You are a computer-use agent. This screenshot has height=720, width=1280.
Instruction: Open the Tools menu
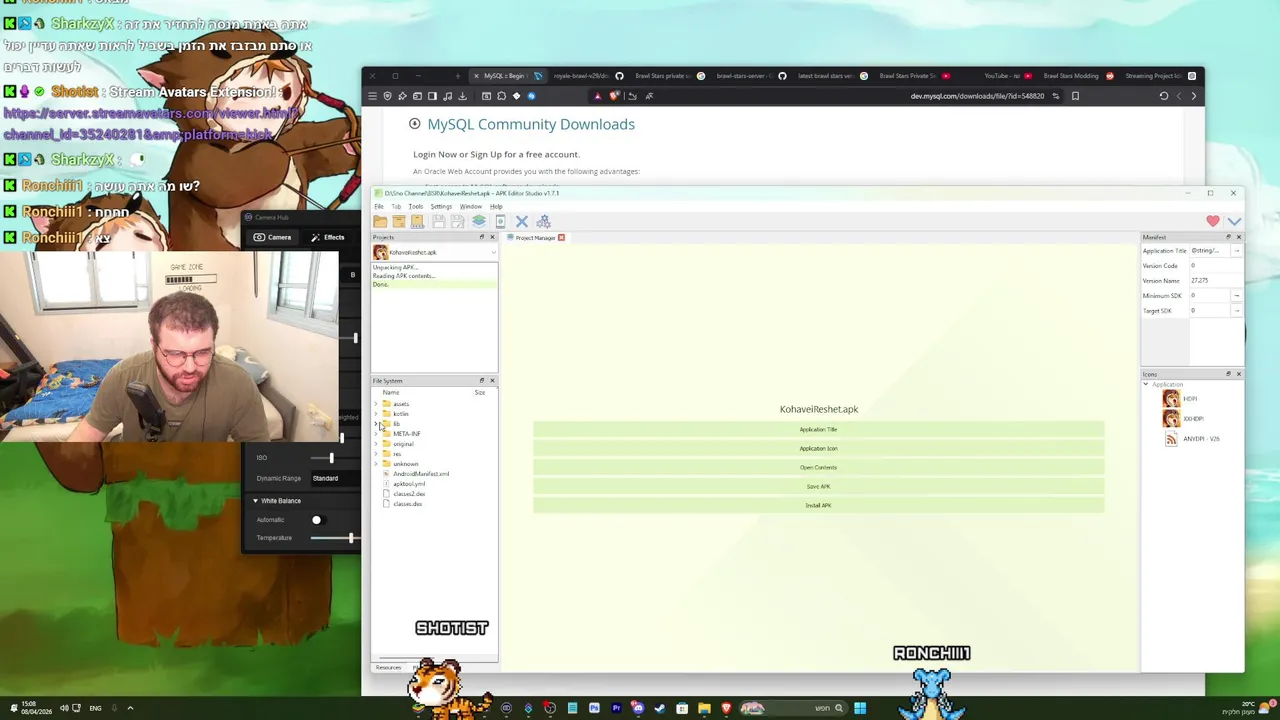pos(416,207)
